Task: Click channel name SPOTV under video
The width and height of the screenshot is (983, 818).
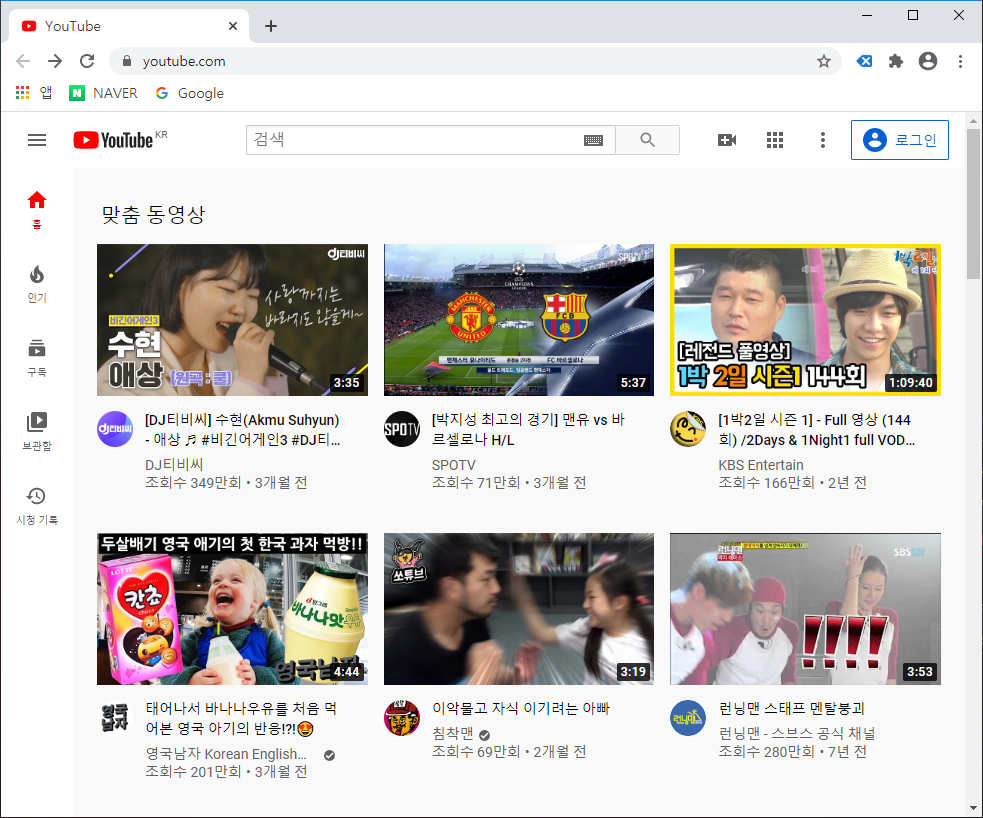Action: pyautogui.click(x=453, y=464)
